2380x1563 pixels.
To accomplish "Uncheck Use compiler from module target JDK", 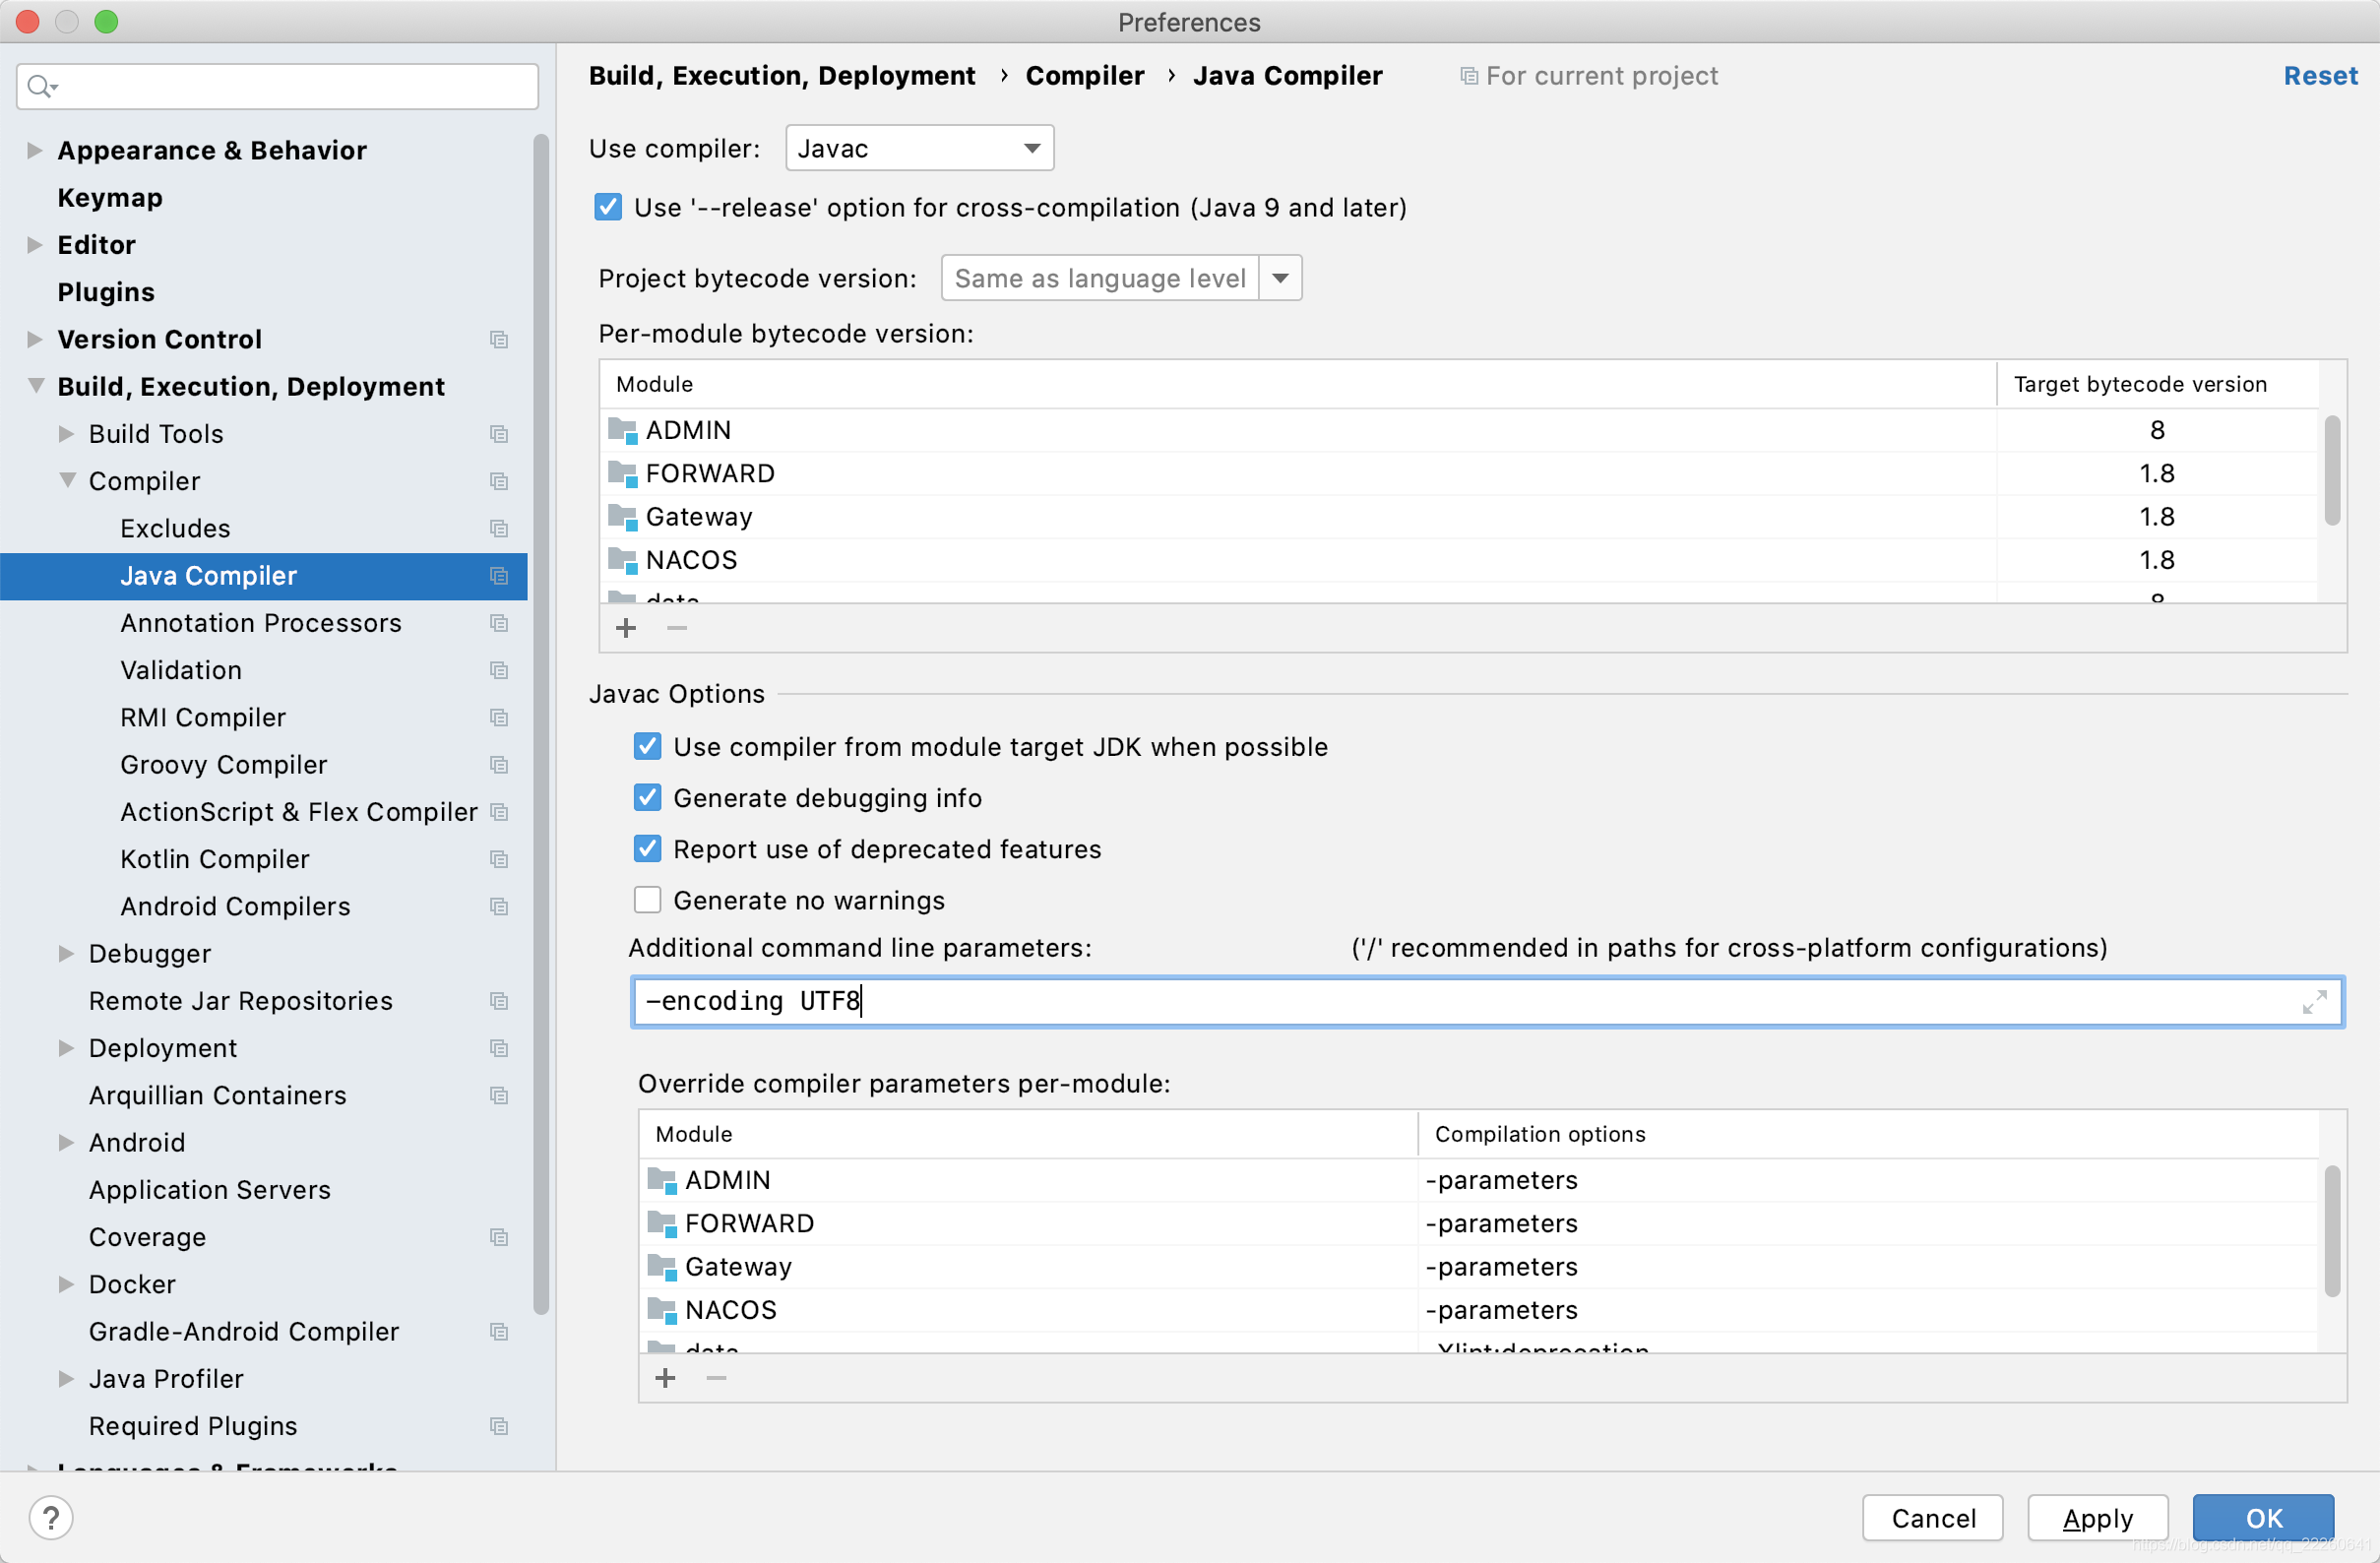I will (x=648, y=746).
